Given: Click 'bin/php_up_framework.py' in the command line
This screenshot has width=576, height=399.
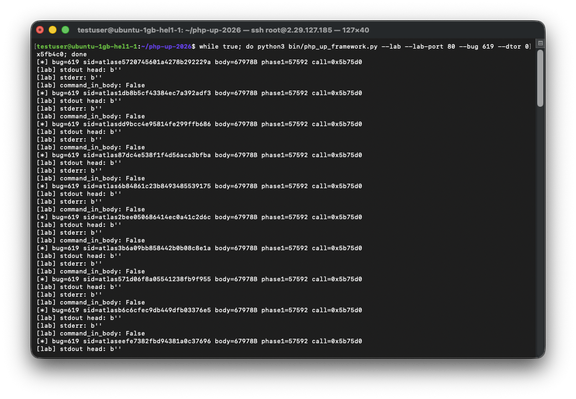Looking at the screenshot, I should (333, 47).
